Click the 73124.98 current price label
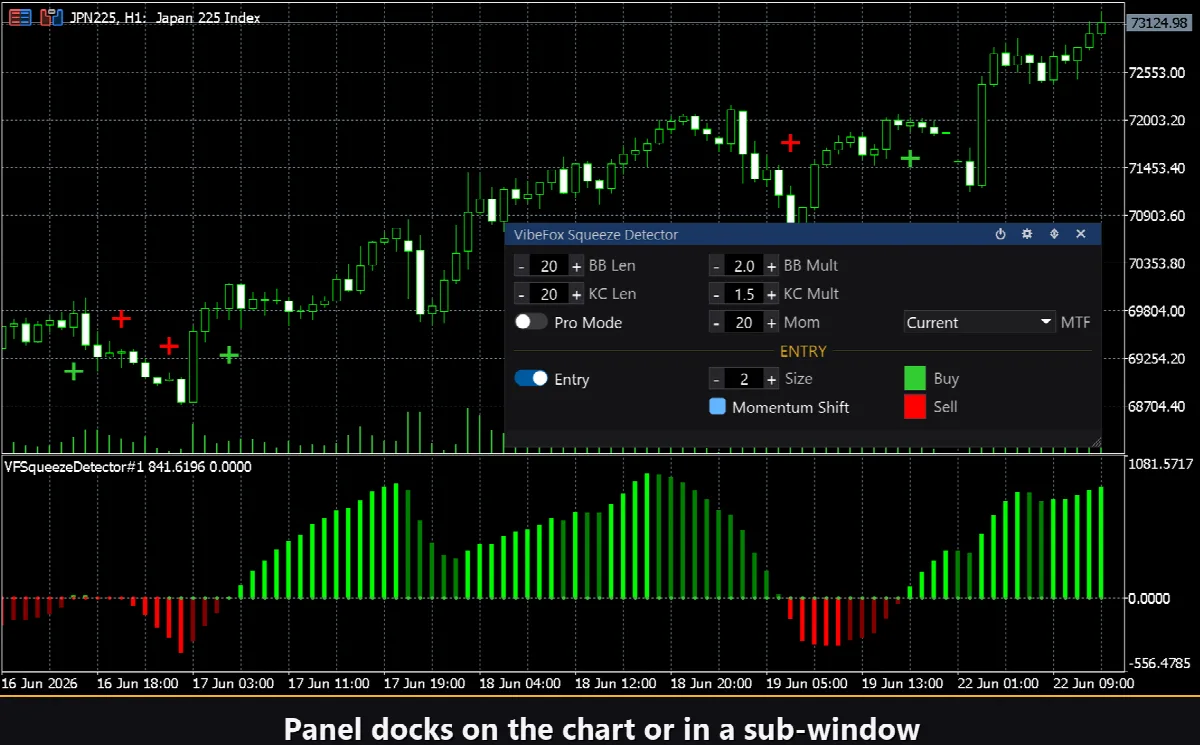The height and width of the screenshot is (745, 1200). 1160,22
